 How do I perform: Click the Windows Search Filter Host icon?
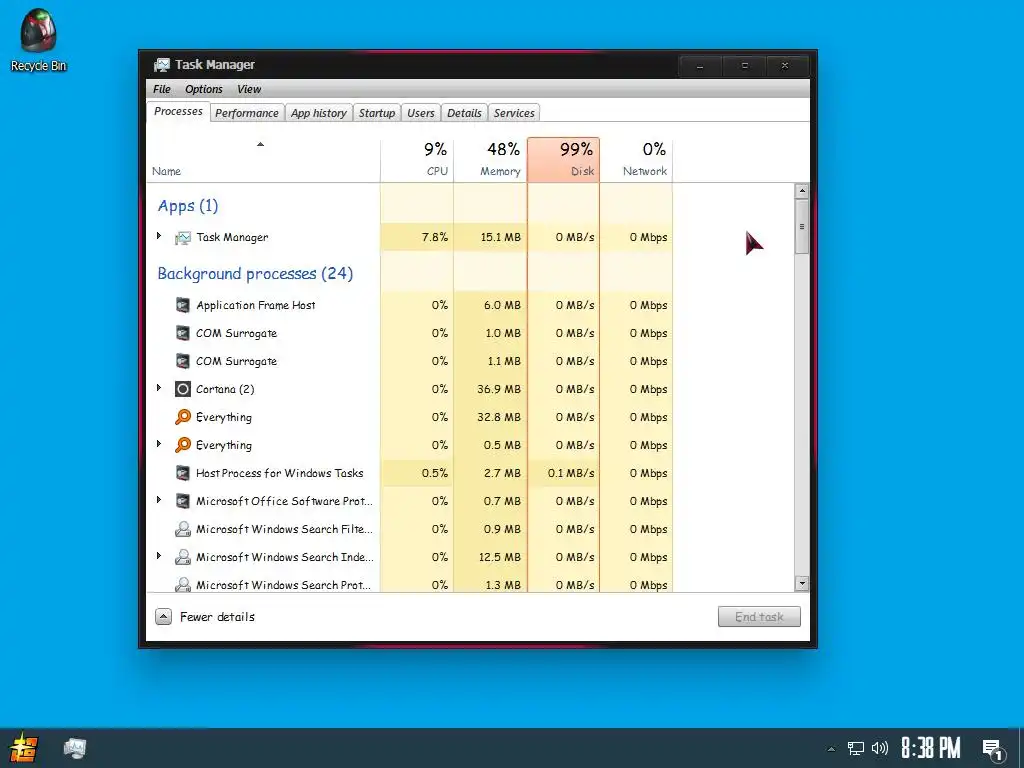click(x=183, y=529)
